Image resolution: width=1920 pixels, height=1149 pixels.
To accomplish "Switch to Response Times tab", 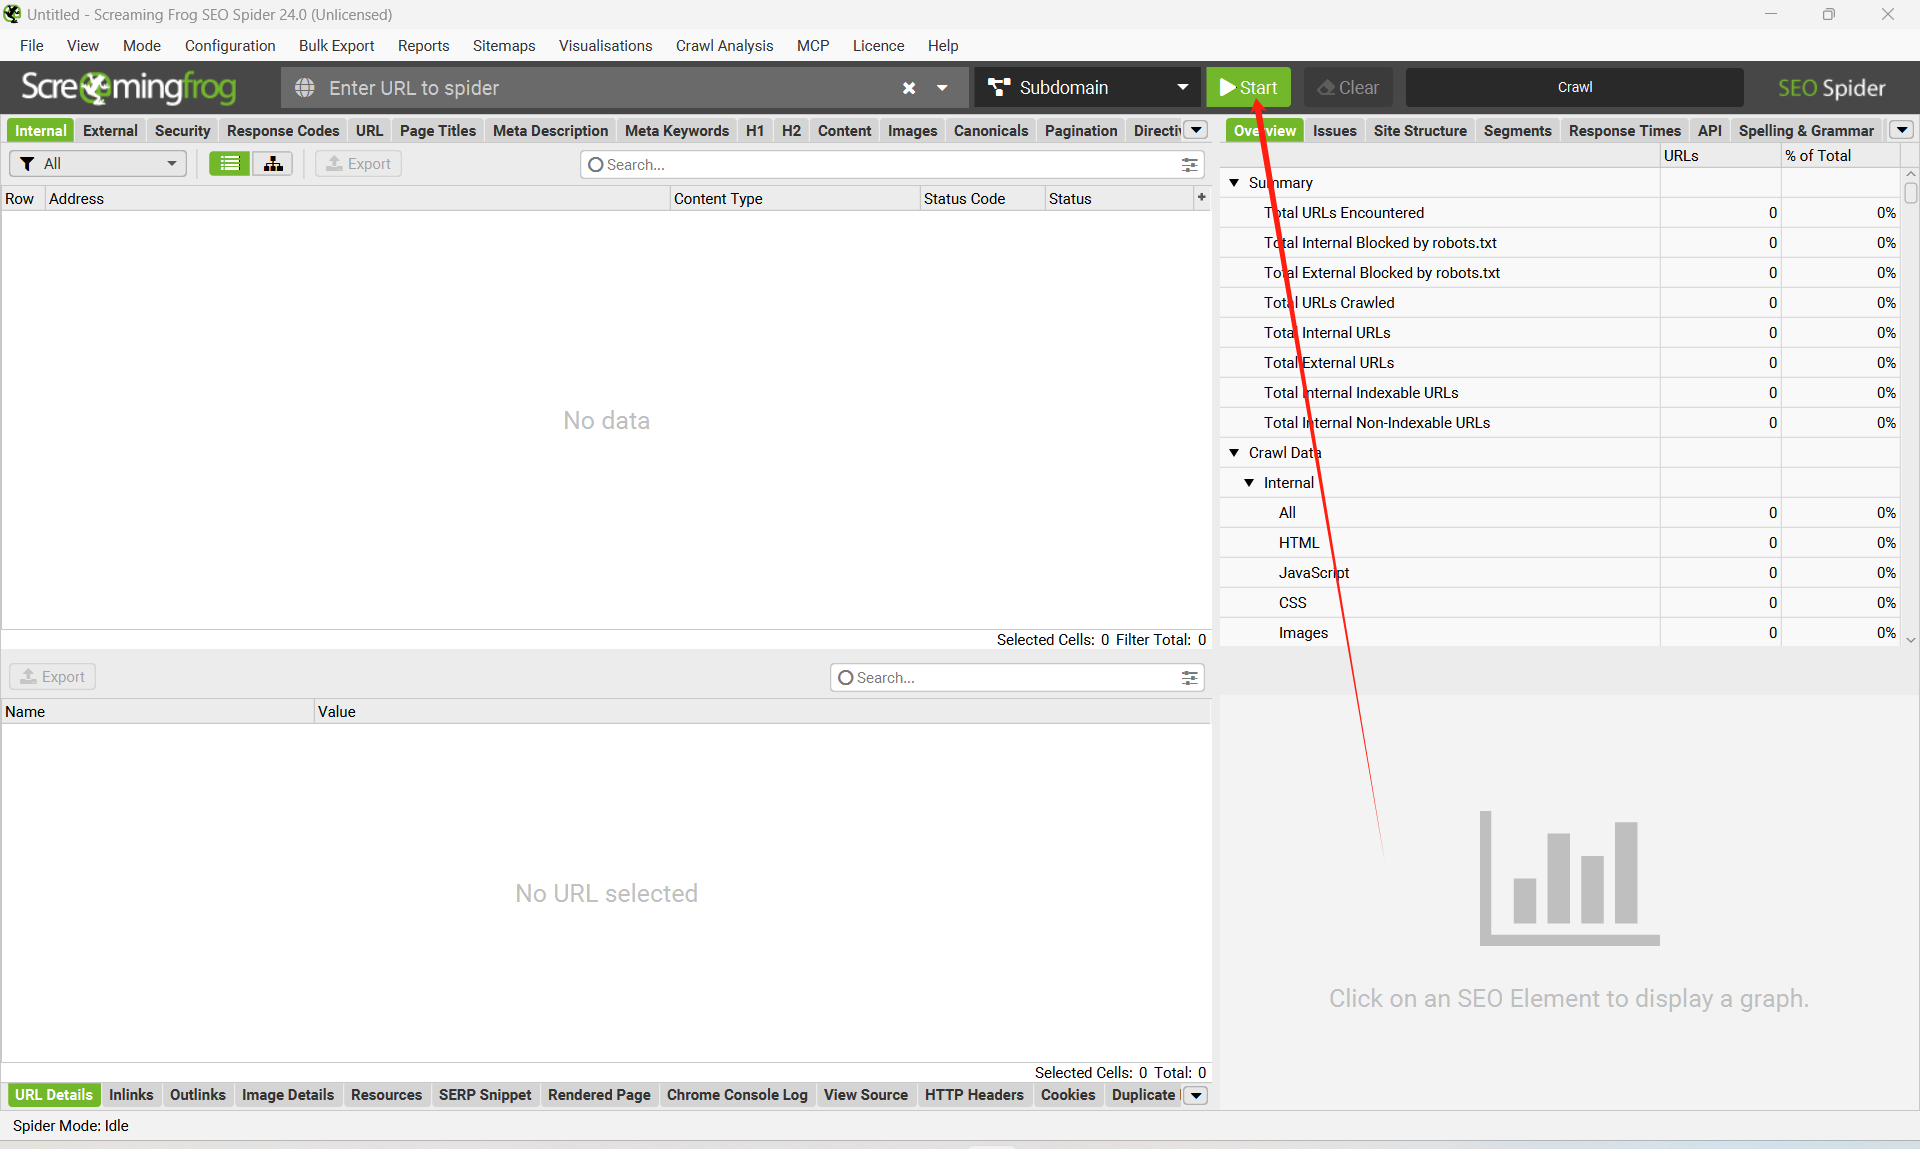I will coord(1624,131).
